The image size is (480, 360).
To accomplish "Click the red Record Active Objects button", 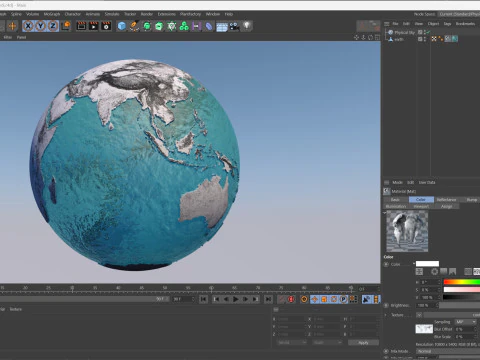I will click(291, 299).
